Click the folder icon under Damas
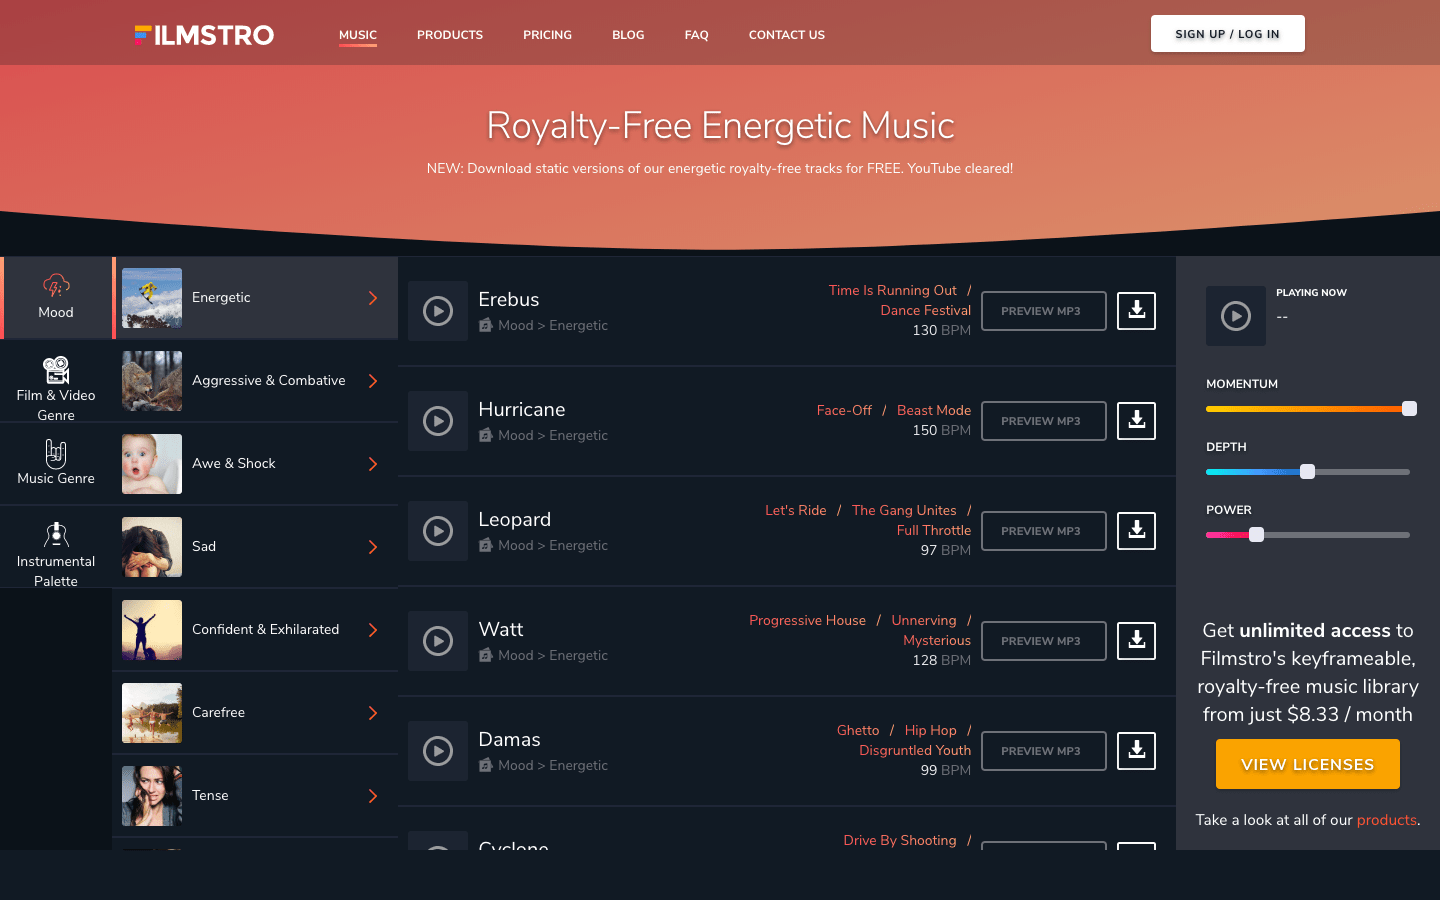1440x900 pixels. click(486, 765)
